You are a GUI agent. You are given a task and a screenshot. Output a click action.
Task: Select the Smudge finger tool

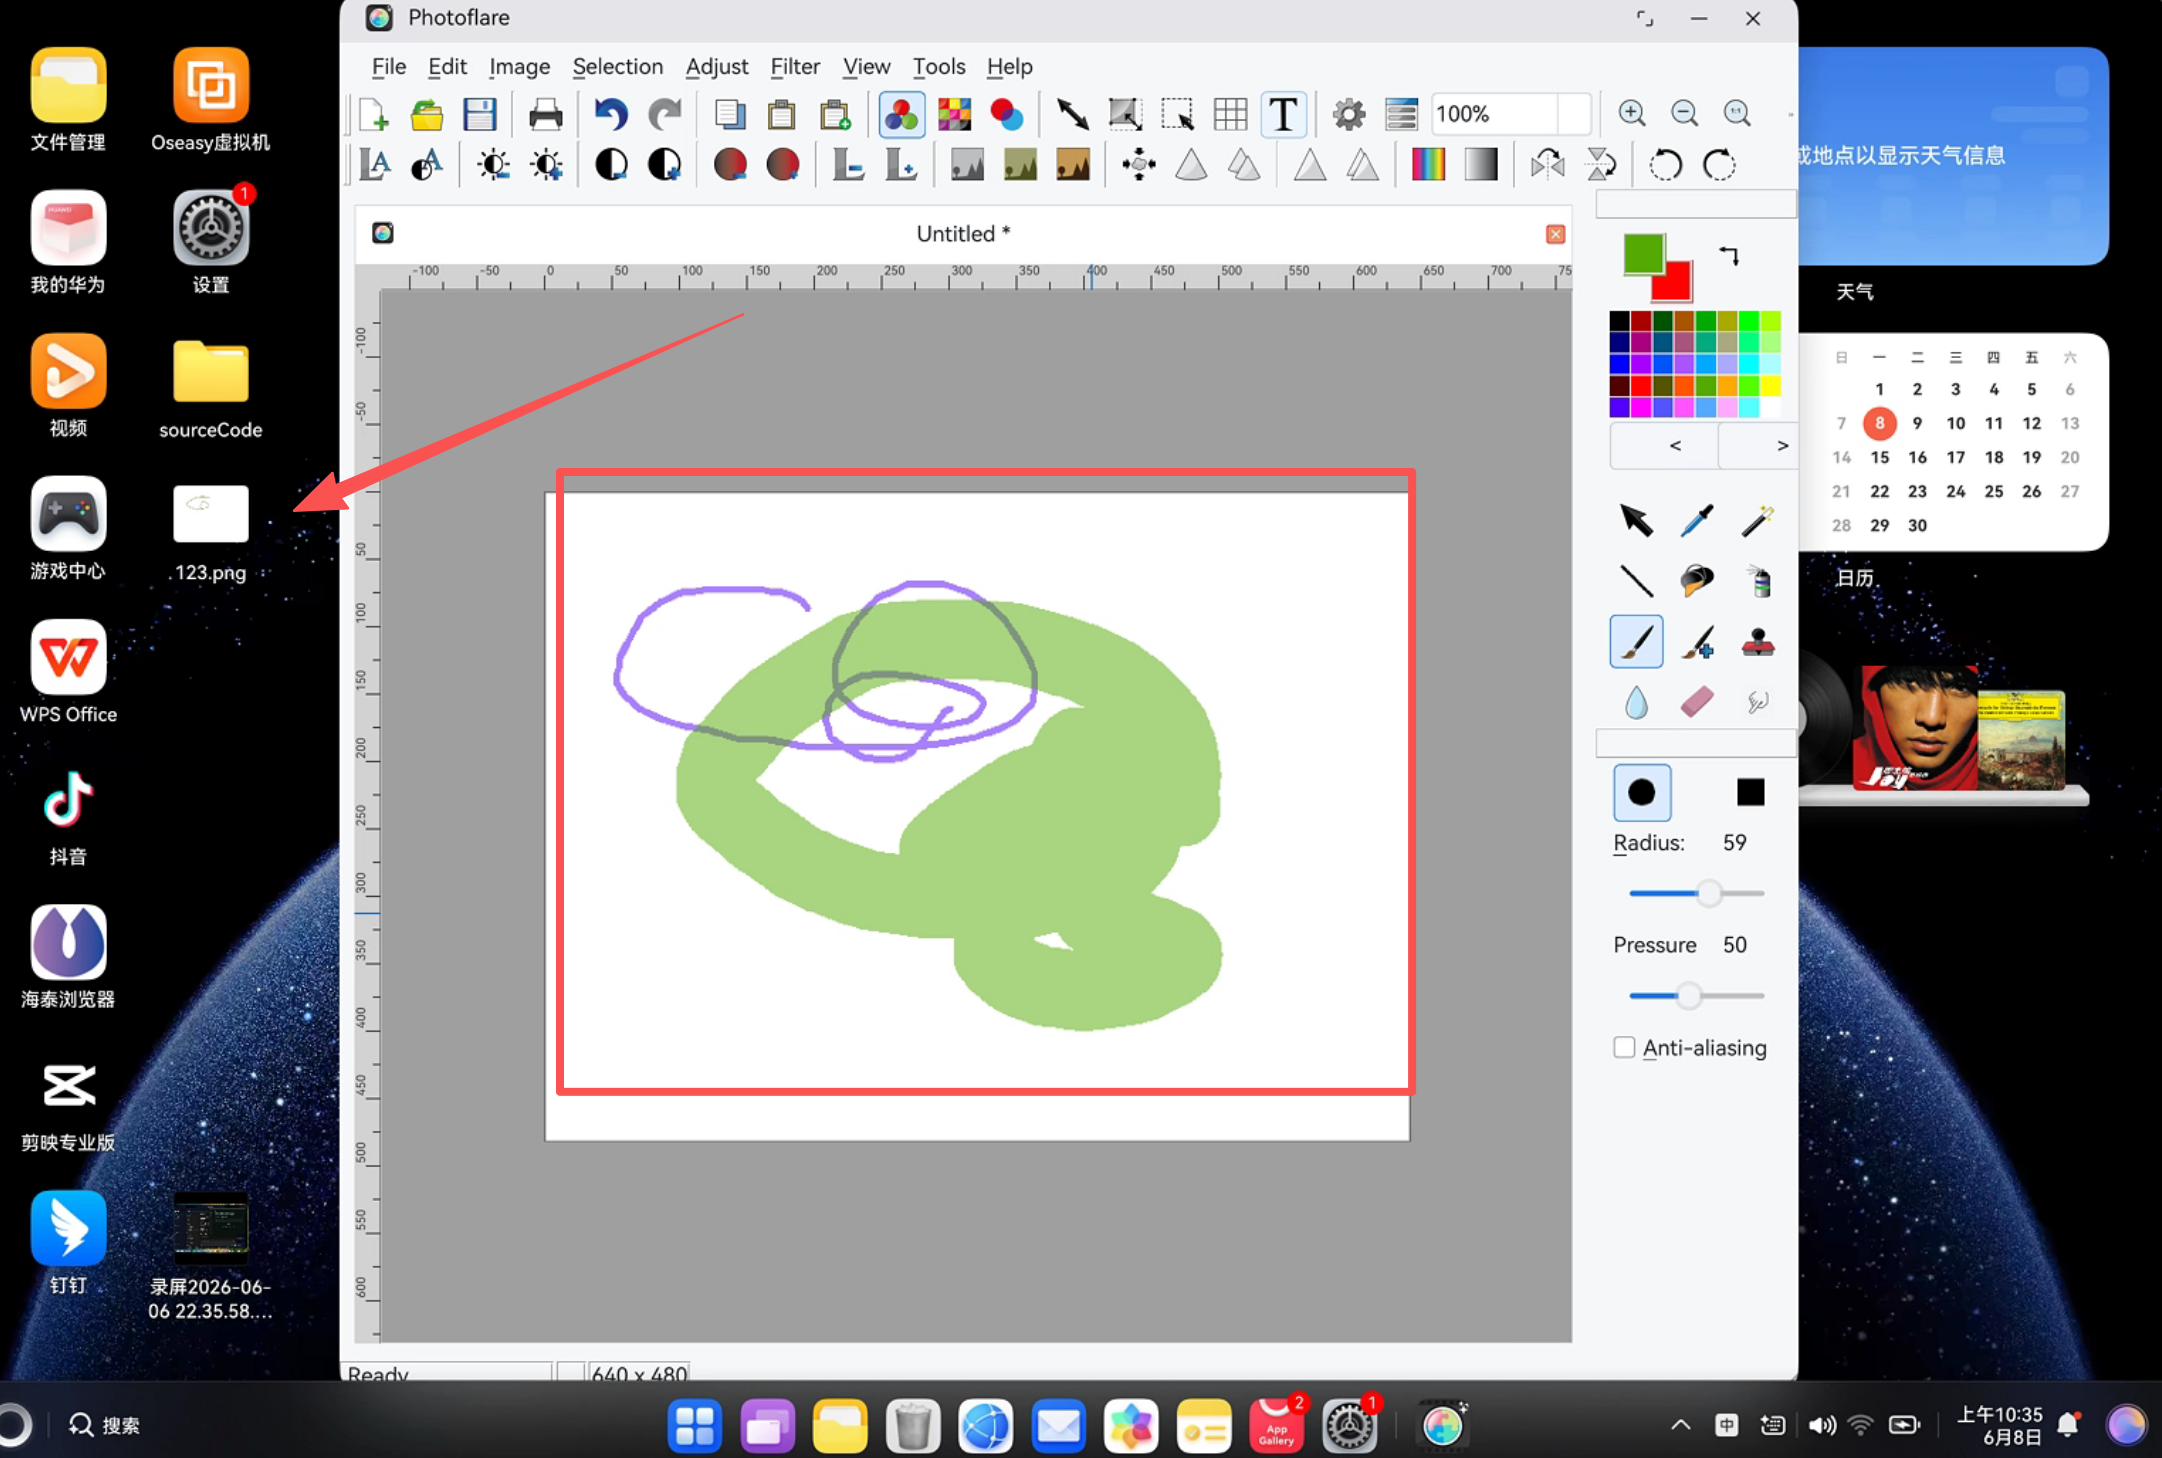[x=1757, y=702]
